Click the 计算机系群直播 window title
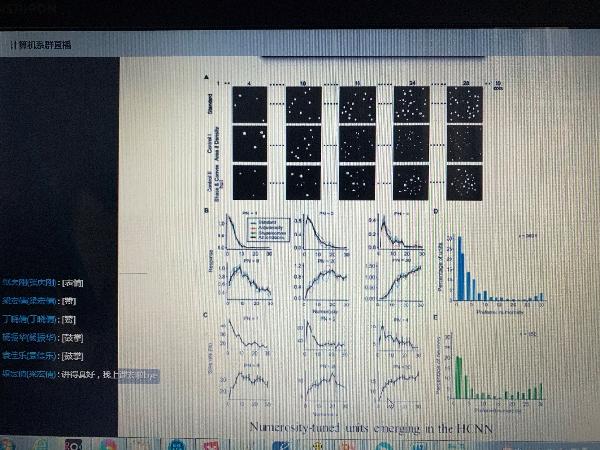The height and width of the screenshot is (450, 600). point(44,46)
